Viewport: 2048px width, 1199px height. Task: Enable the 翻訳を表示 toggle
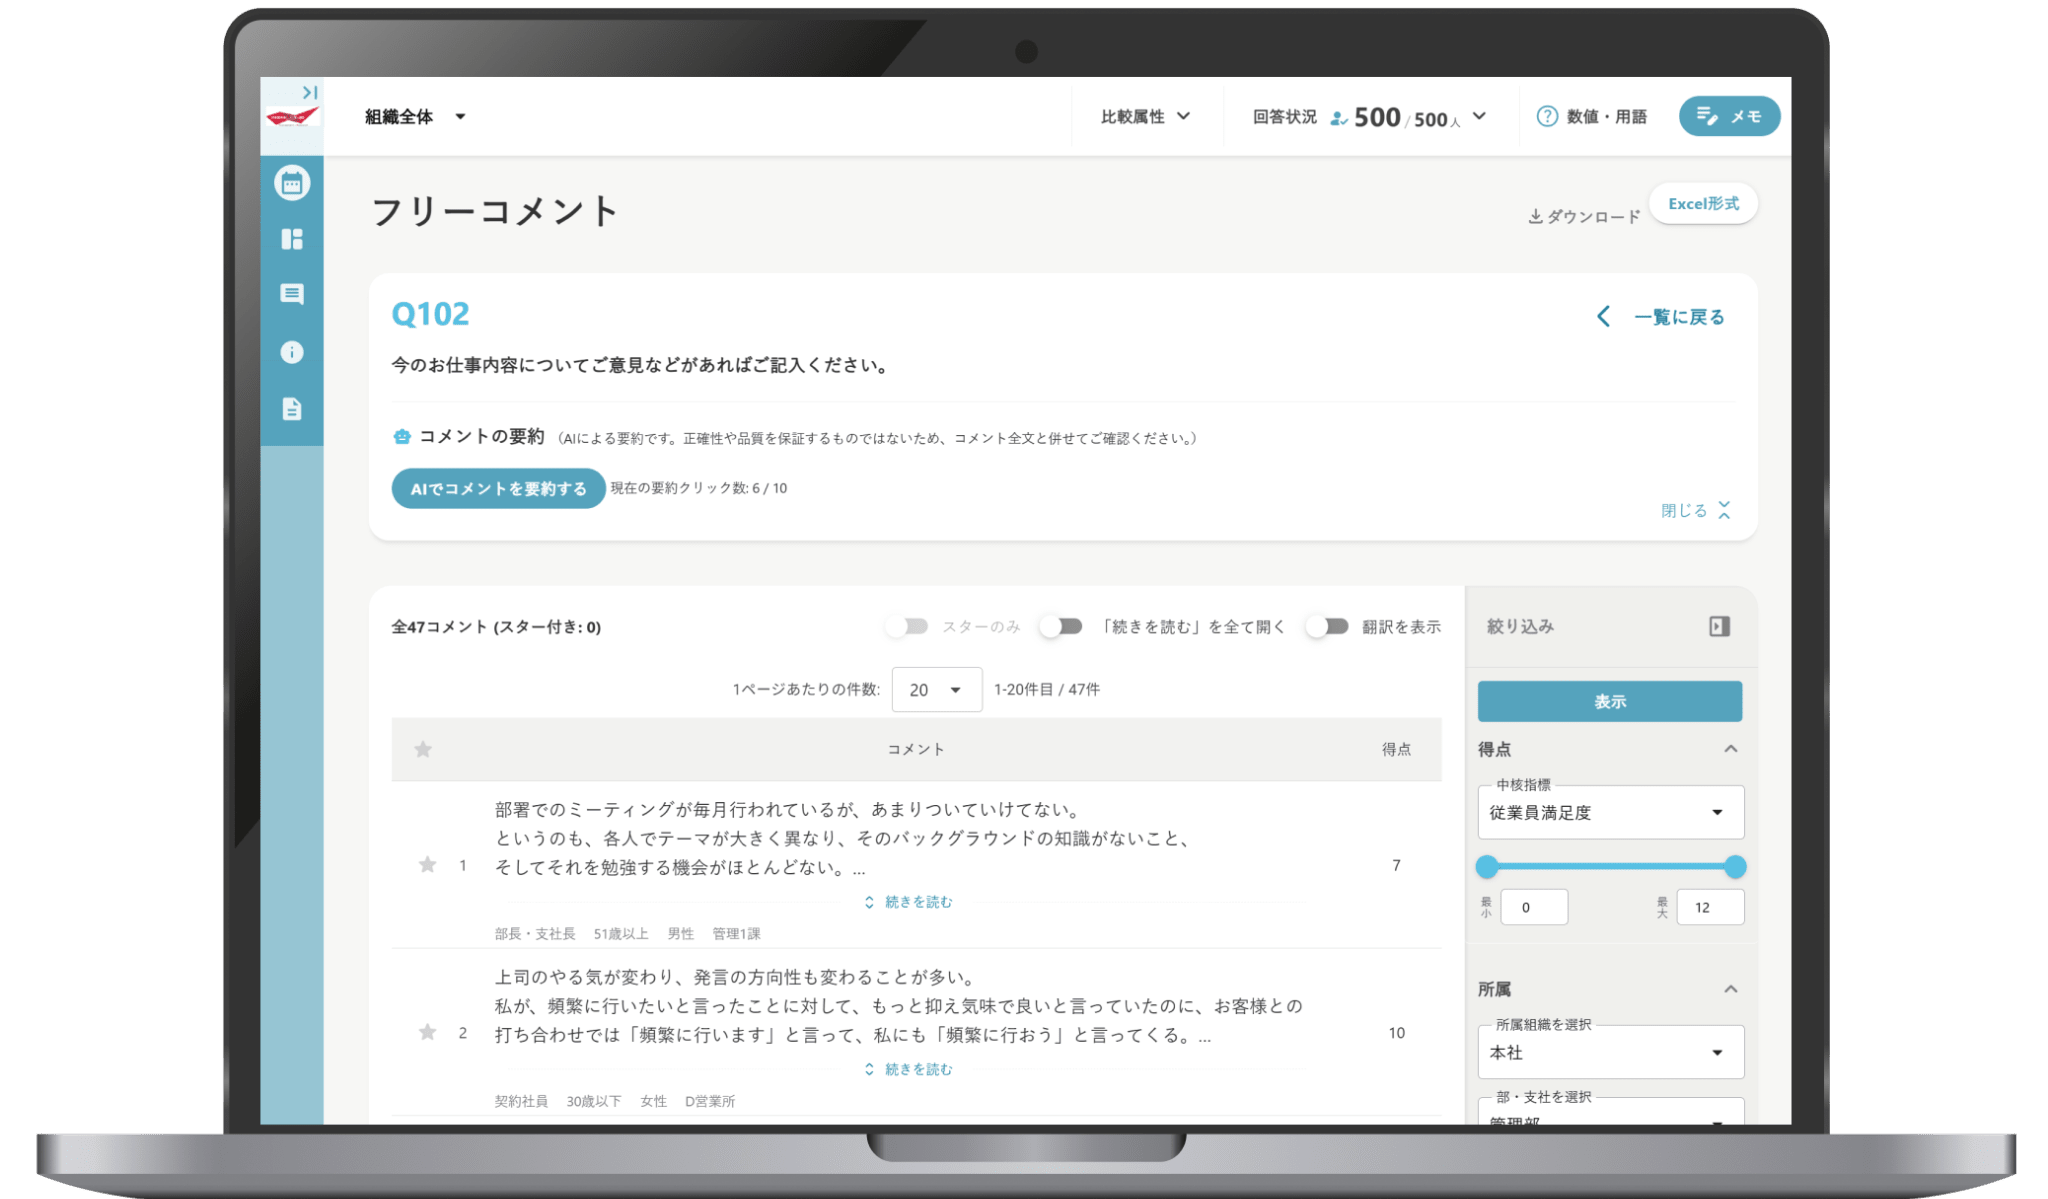pos(1328,626)
